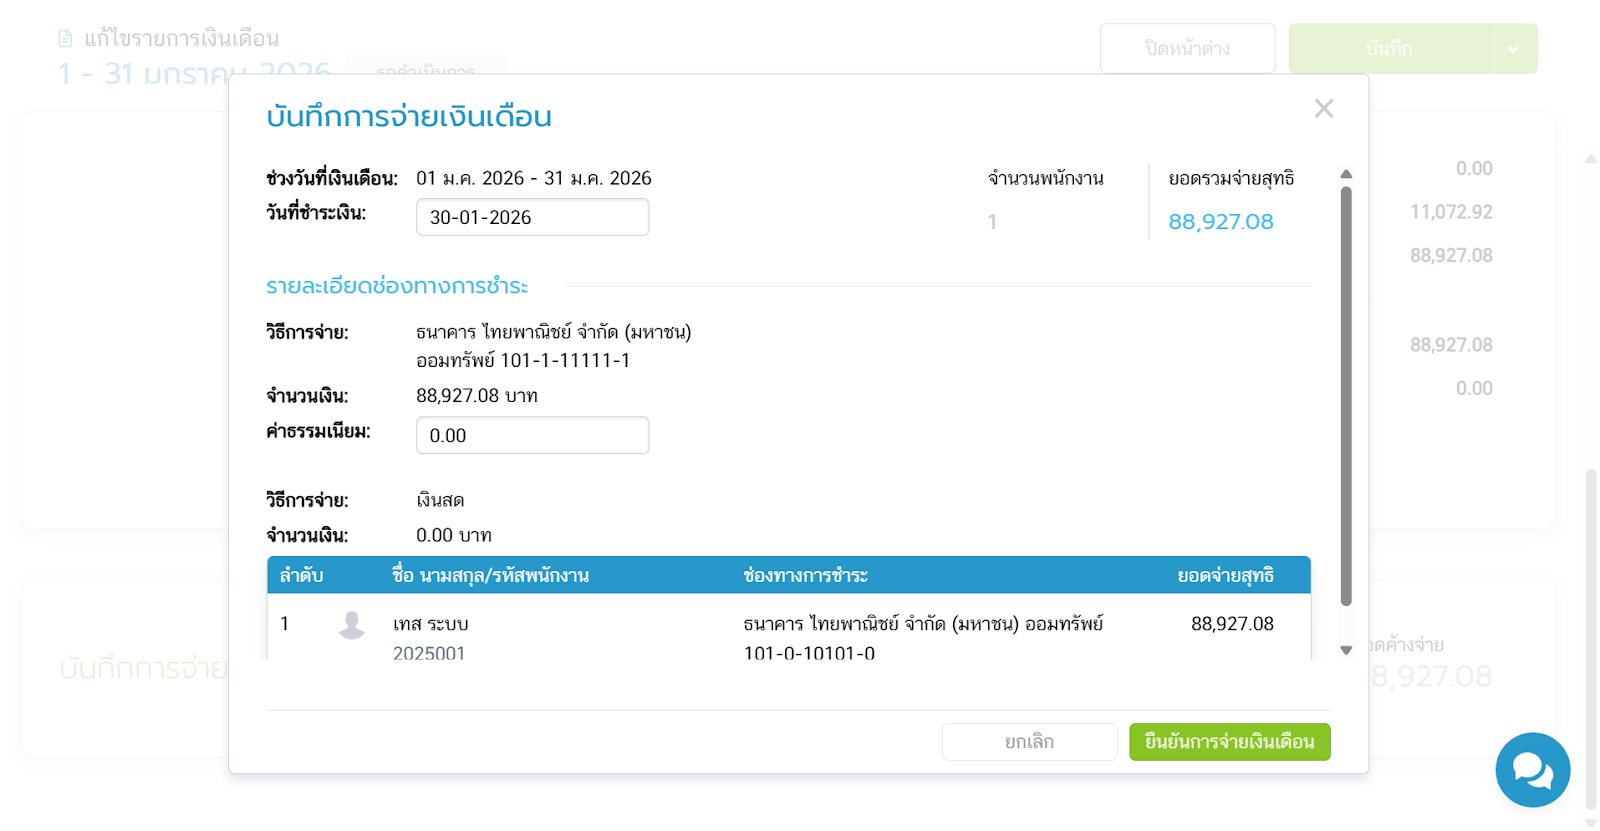
Task: Close the salary payment dialog with X
Action: [x=1323, y=109]
